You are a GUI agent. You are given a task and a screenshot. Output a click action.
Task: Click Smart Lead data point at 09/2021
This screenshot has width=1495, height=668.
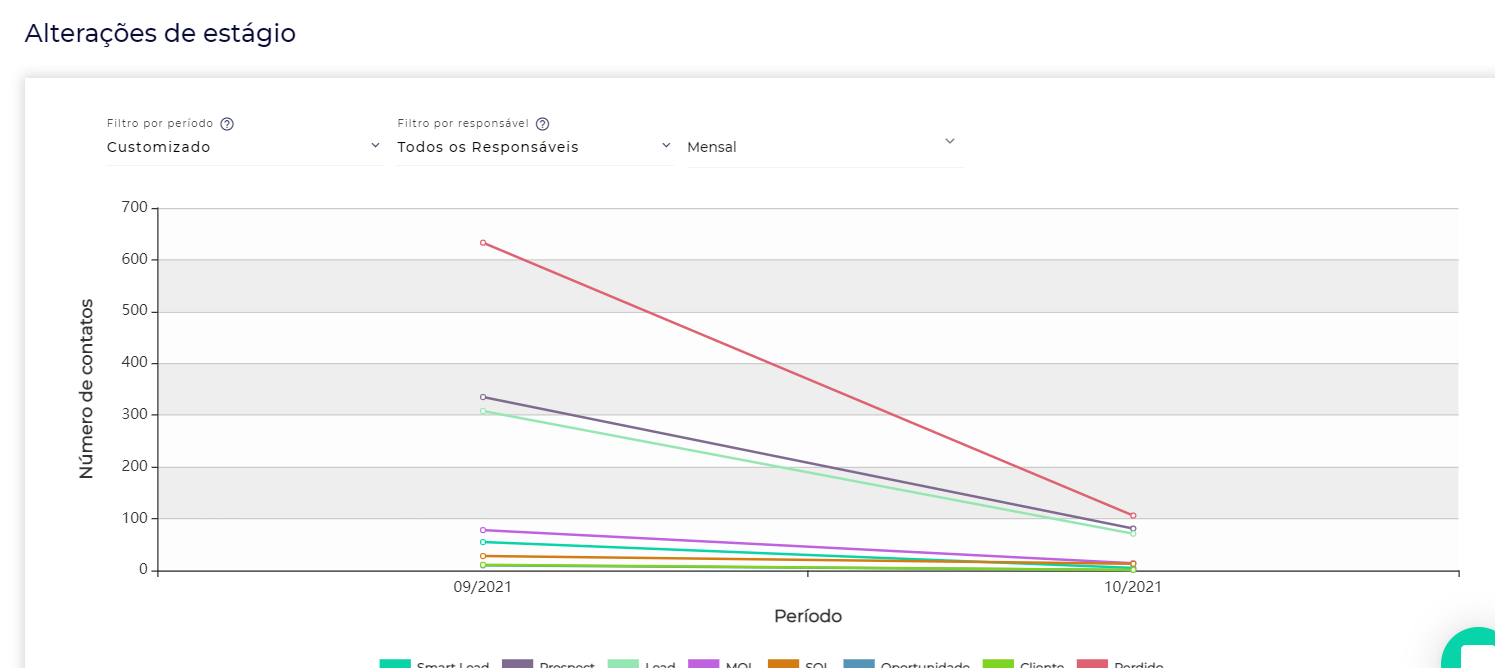pyautogui.click(x=483, y=542)
